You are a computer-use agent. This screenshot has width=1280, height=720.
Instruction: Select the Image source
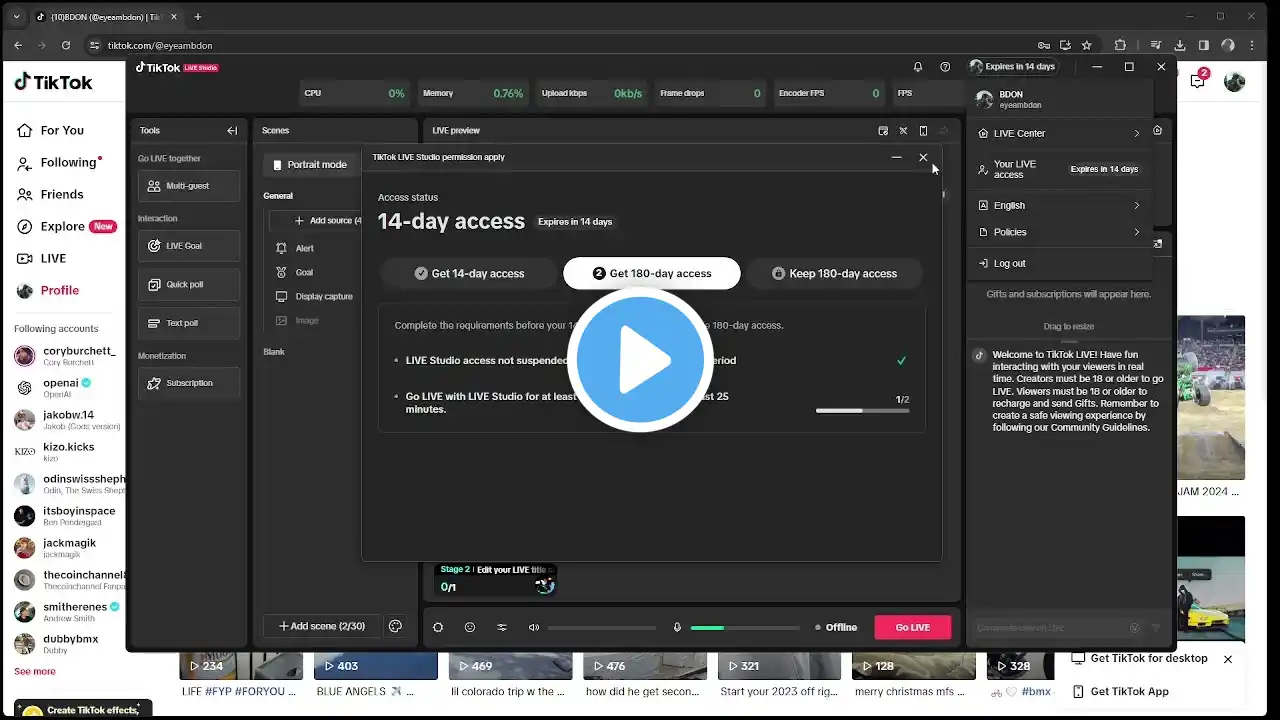298,320
